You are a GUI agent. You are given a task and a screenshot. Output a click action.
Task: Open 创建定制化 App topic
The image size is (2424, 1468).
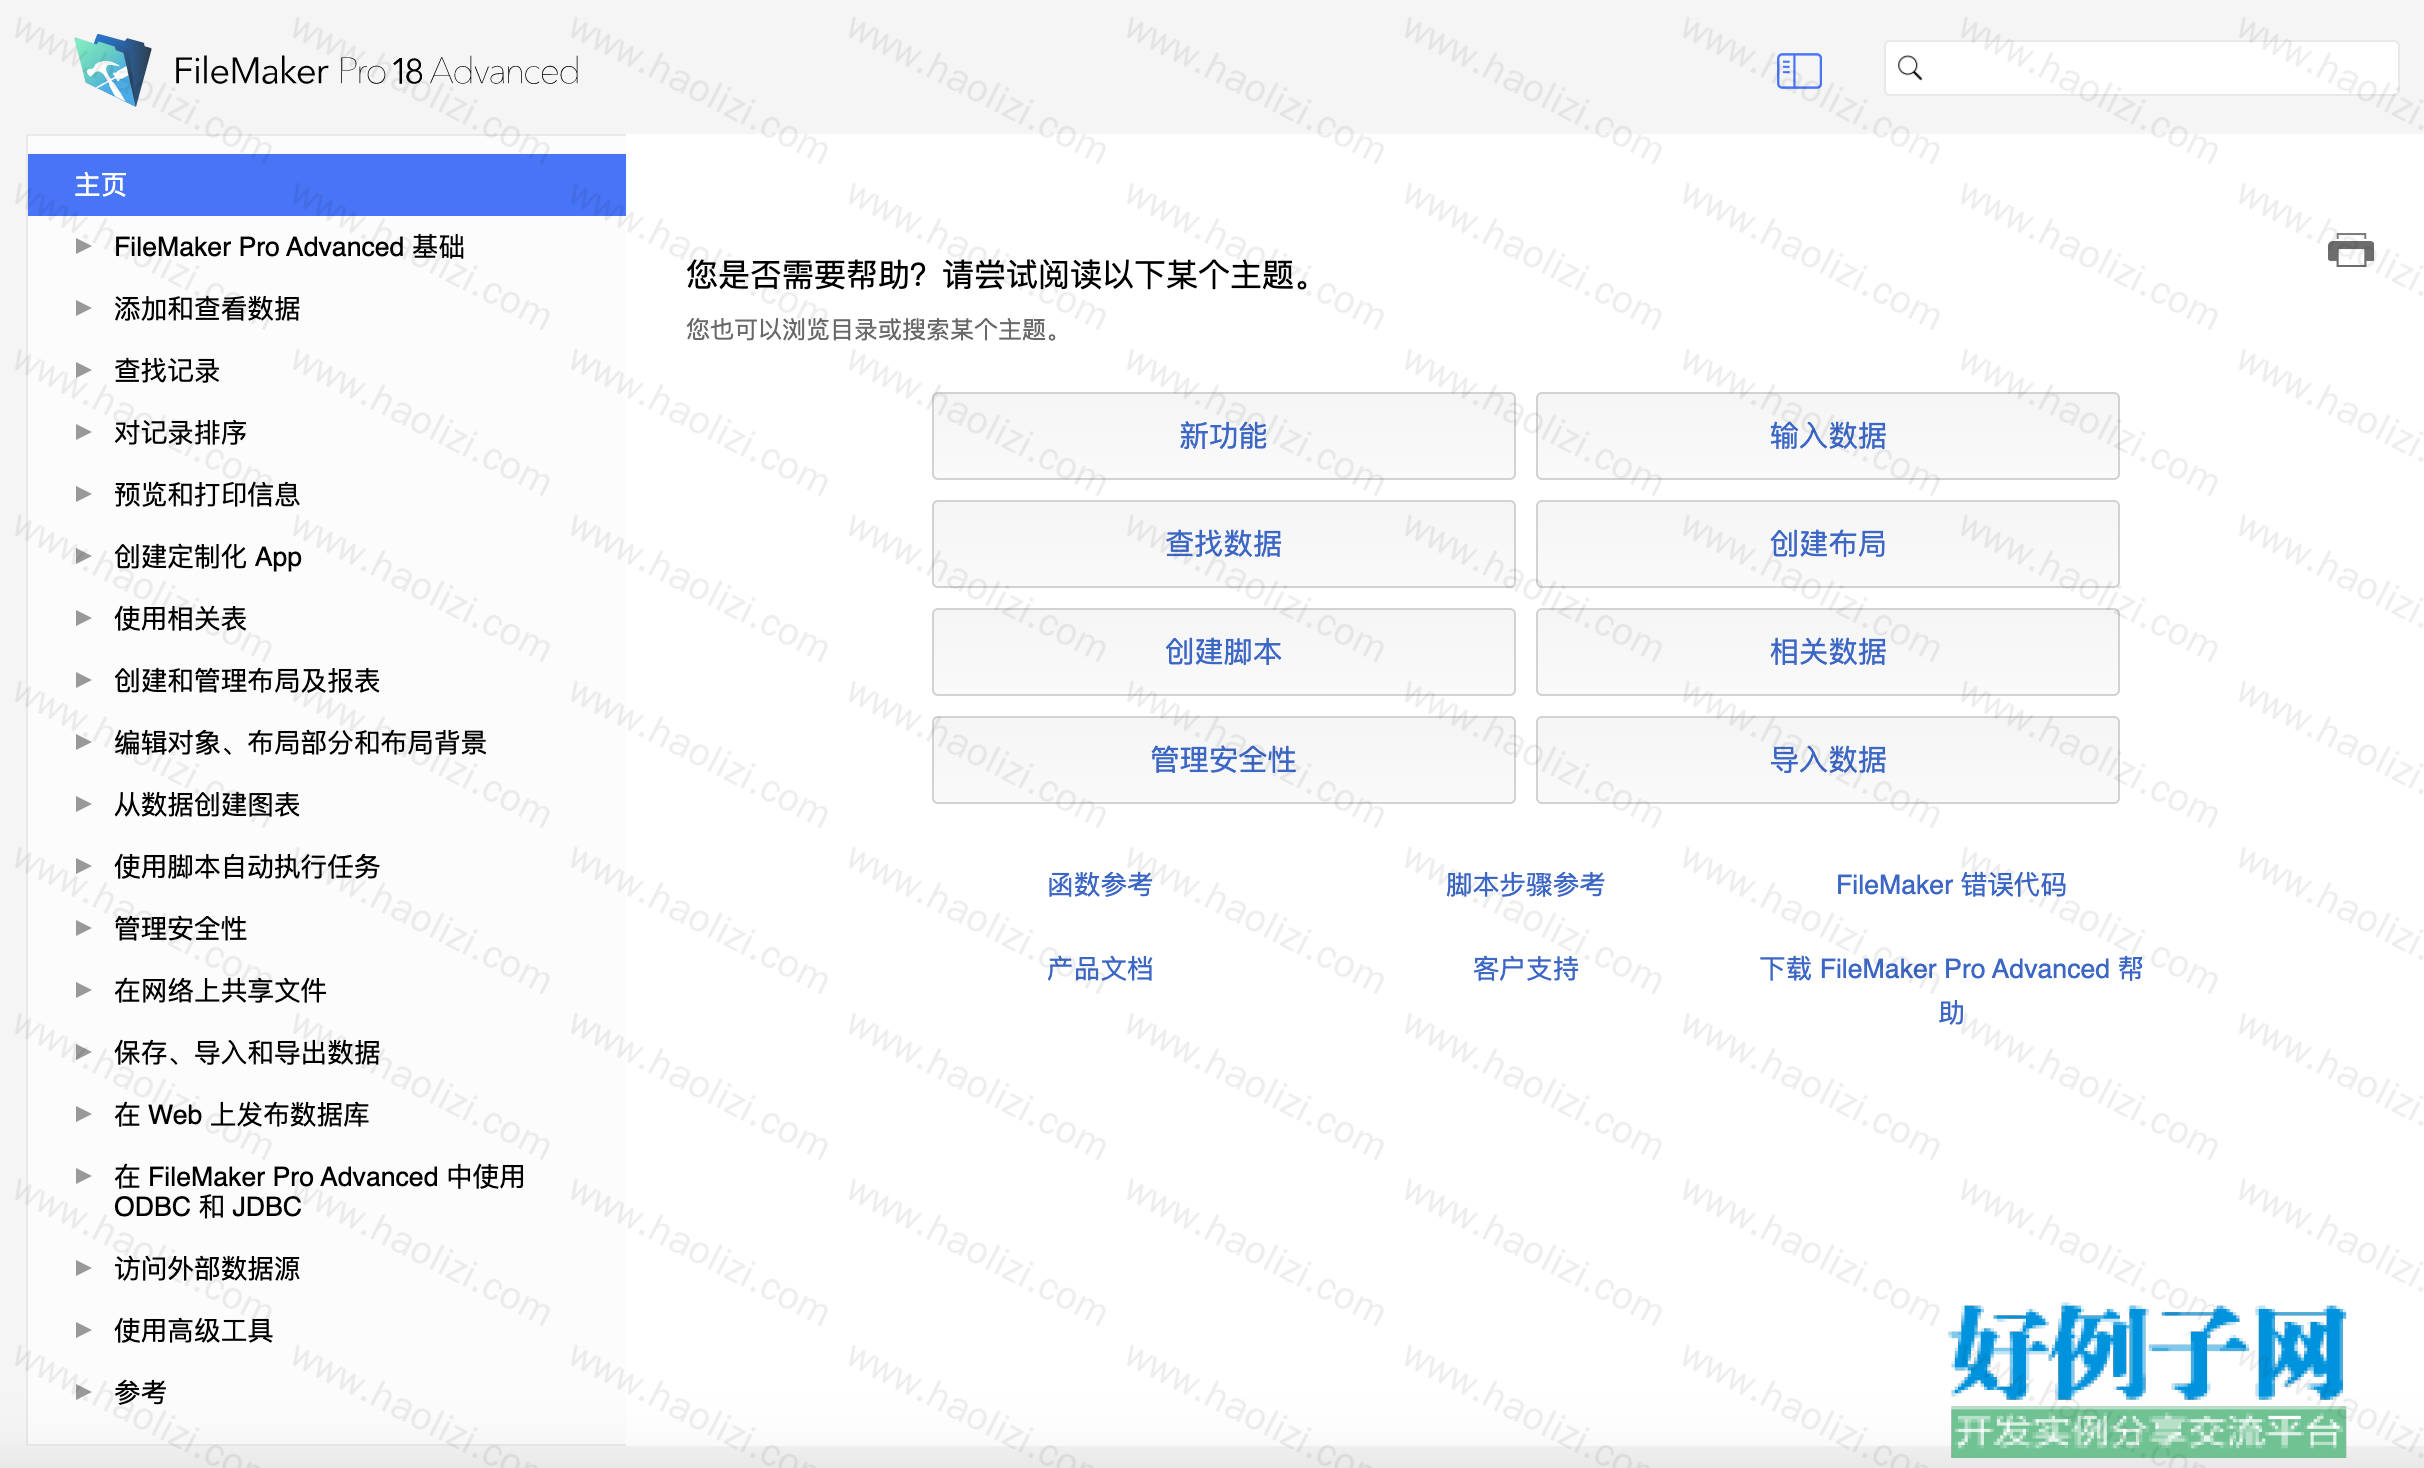tap(208, 557)
